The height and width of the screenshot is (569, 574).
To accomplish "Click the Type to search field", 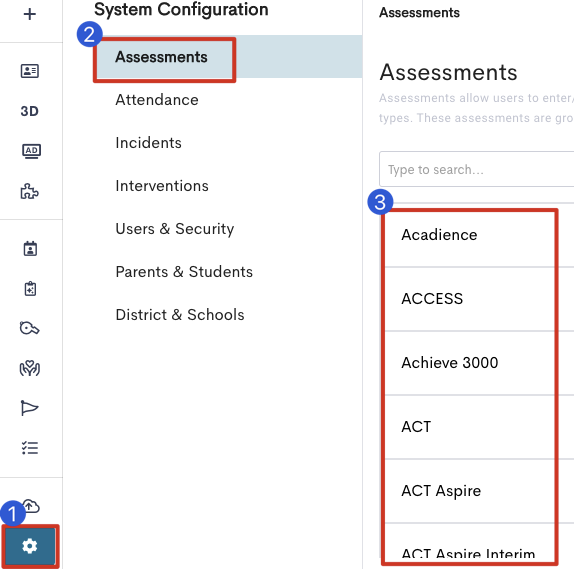I will (x=476, y=170).
